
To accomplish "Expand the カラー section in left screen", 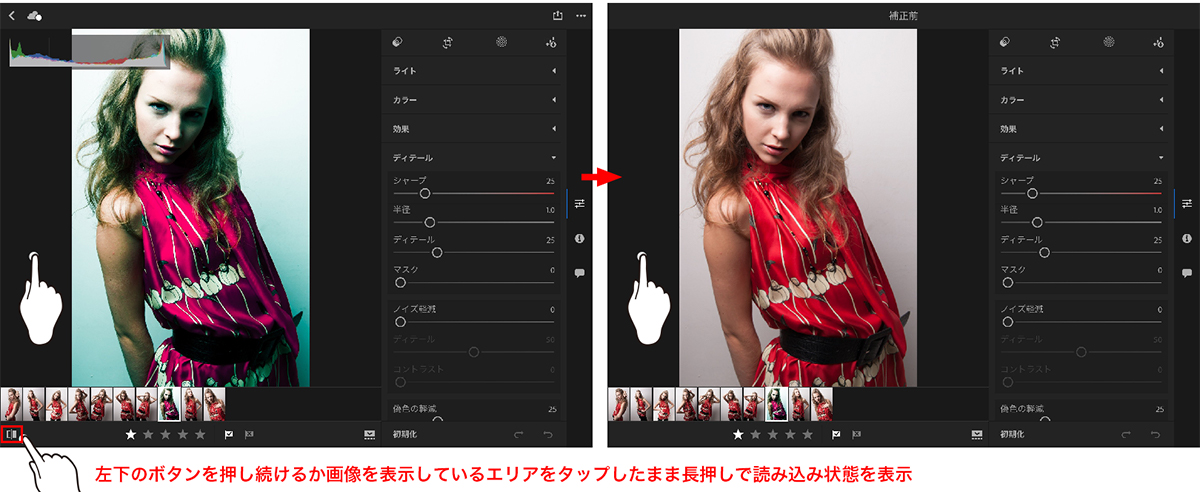I will [x=474, y=100].
